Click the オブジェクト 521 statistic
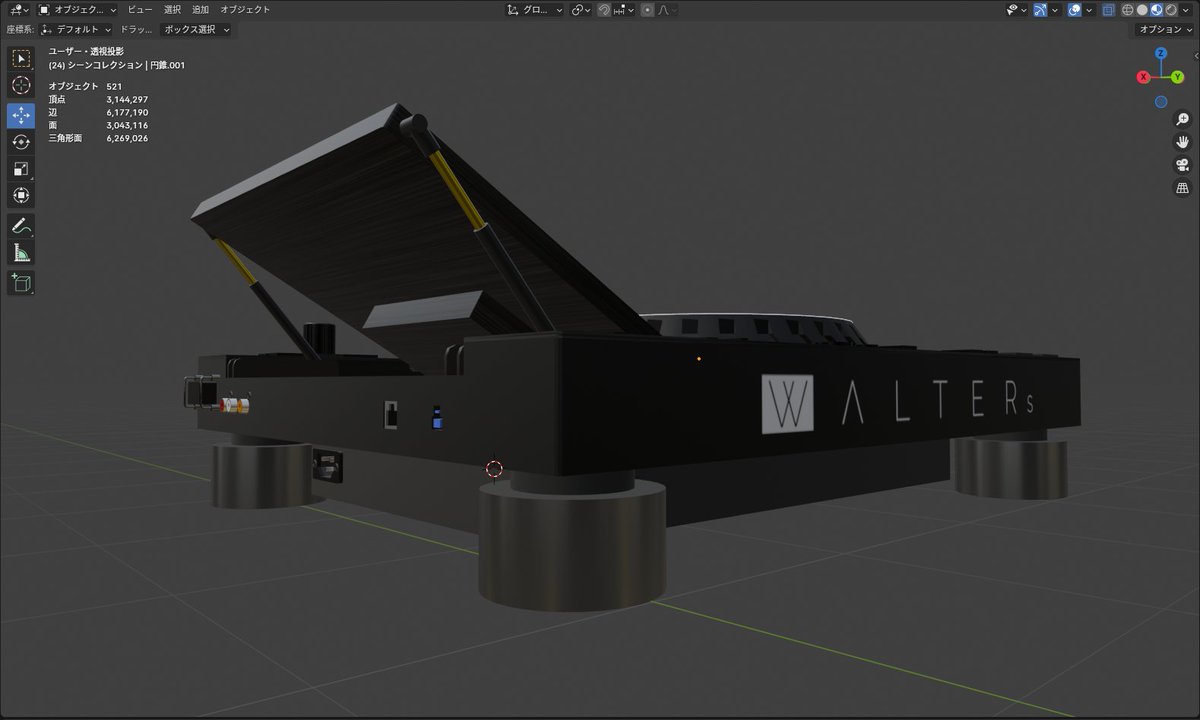Screen dimensions: 1200x720 click(85, 87)
